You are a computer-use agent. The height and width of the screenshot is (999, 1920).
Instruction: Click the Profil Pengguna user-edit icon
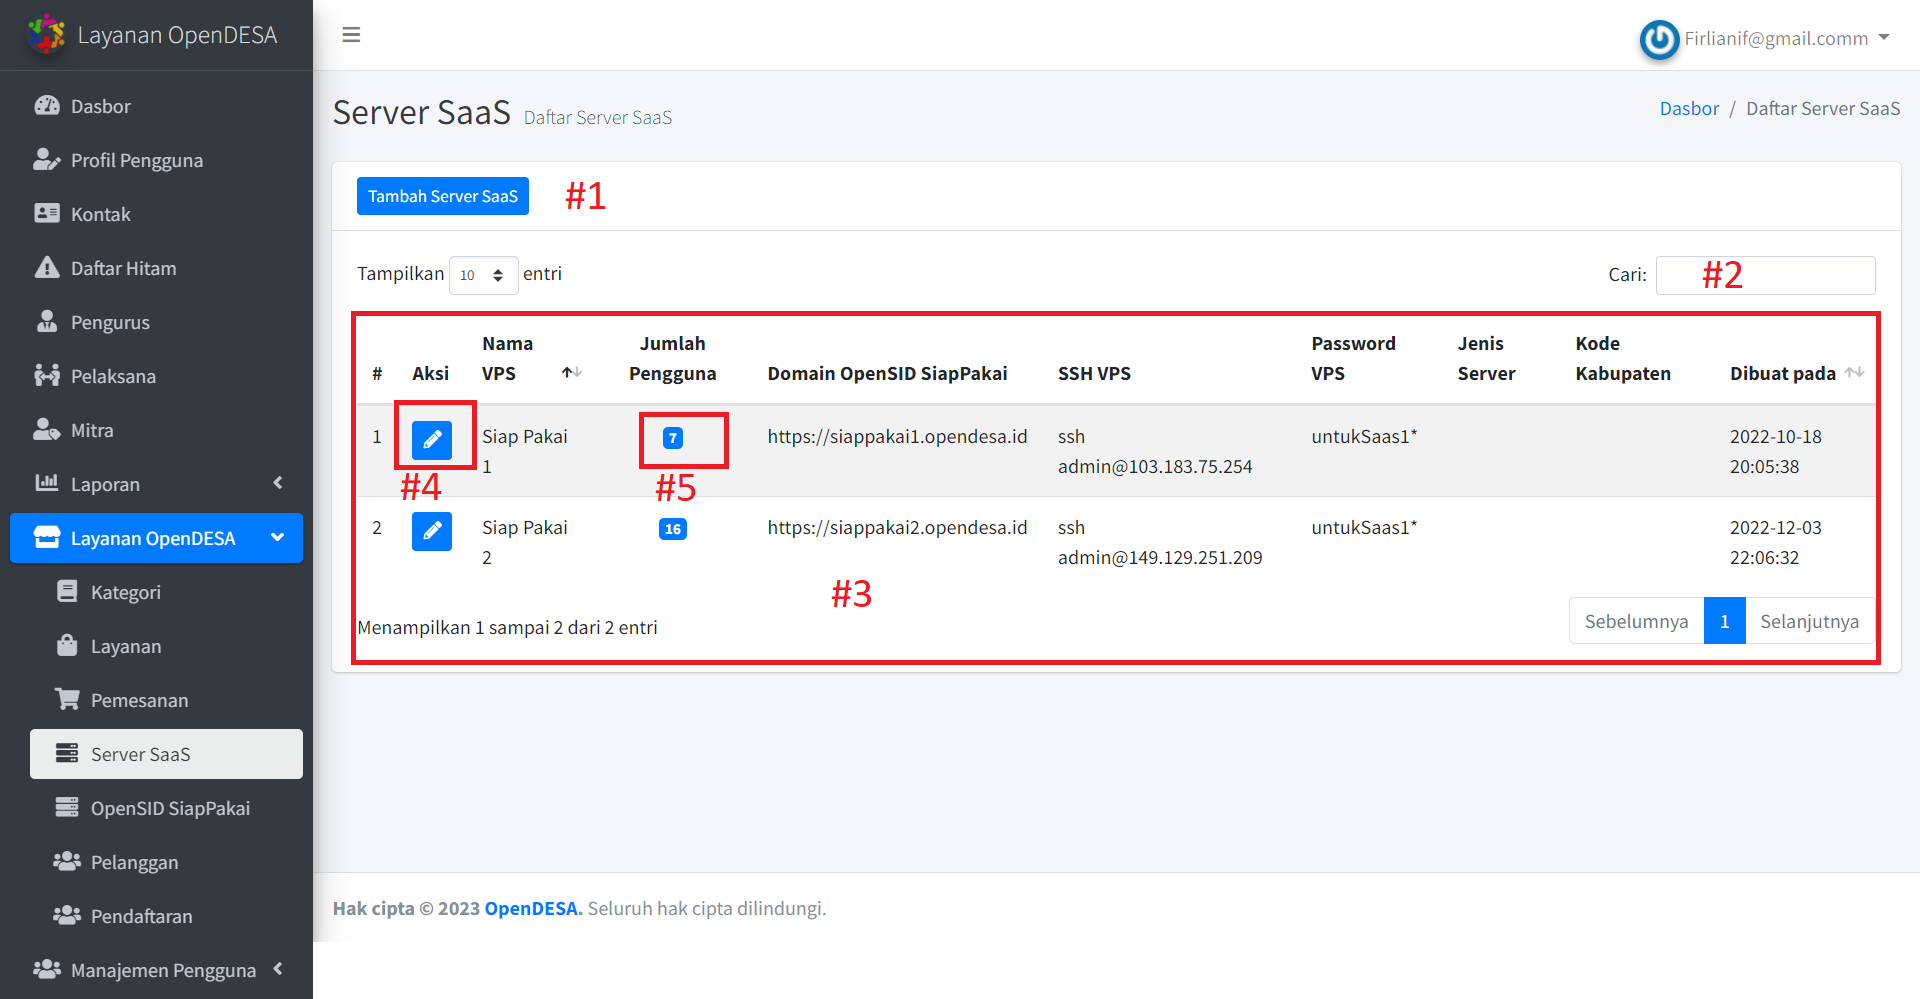tap(47, 160)
